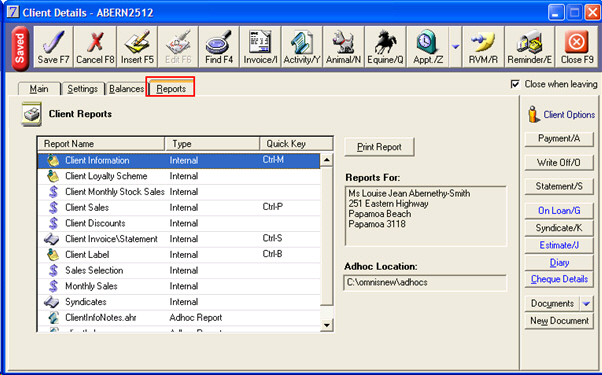
Task: Sort by the Type column header
Action: (212, 144)
